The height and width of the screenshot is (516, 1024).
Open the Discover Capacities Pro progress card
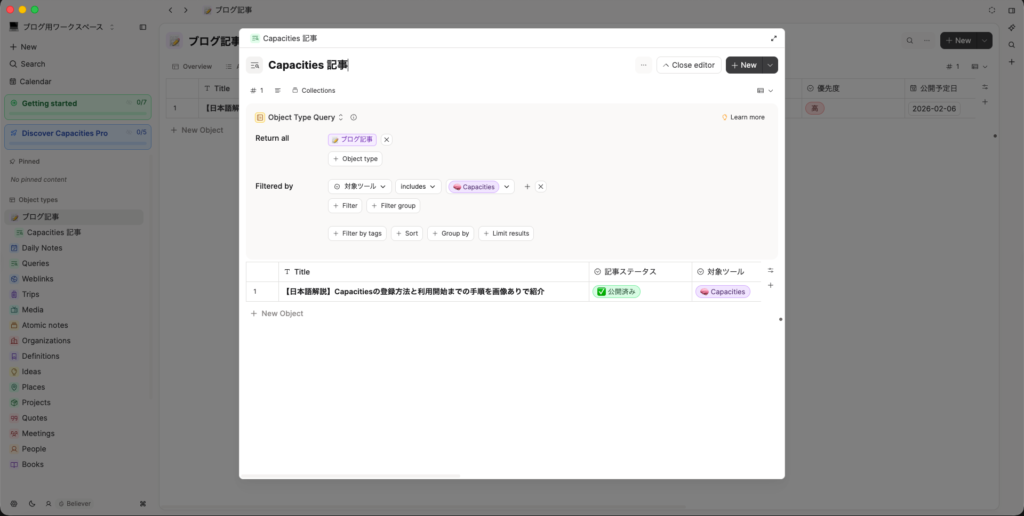pos(78,137)
